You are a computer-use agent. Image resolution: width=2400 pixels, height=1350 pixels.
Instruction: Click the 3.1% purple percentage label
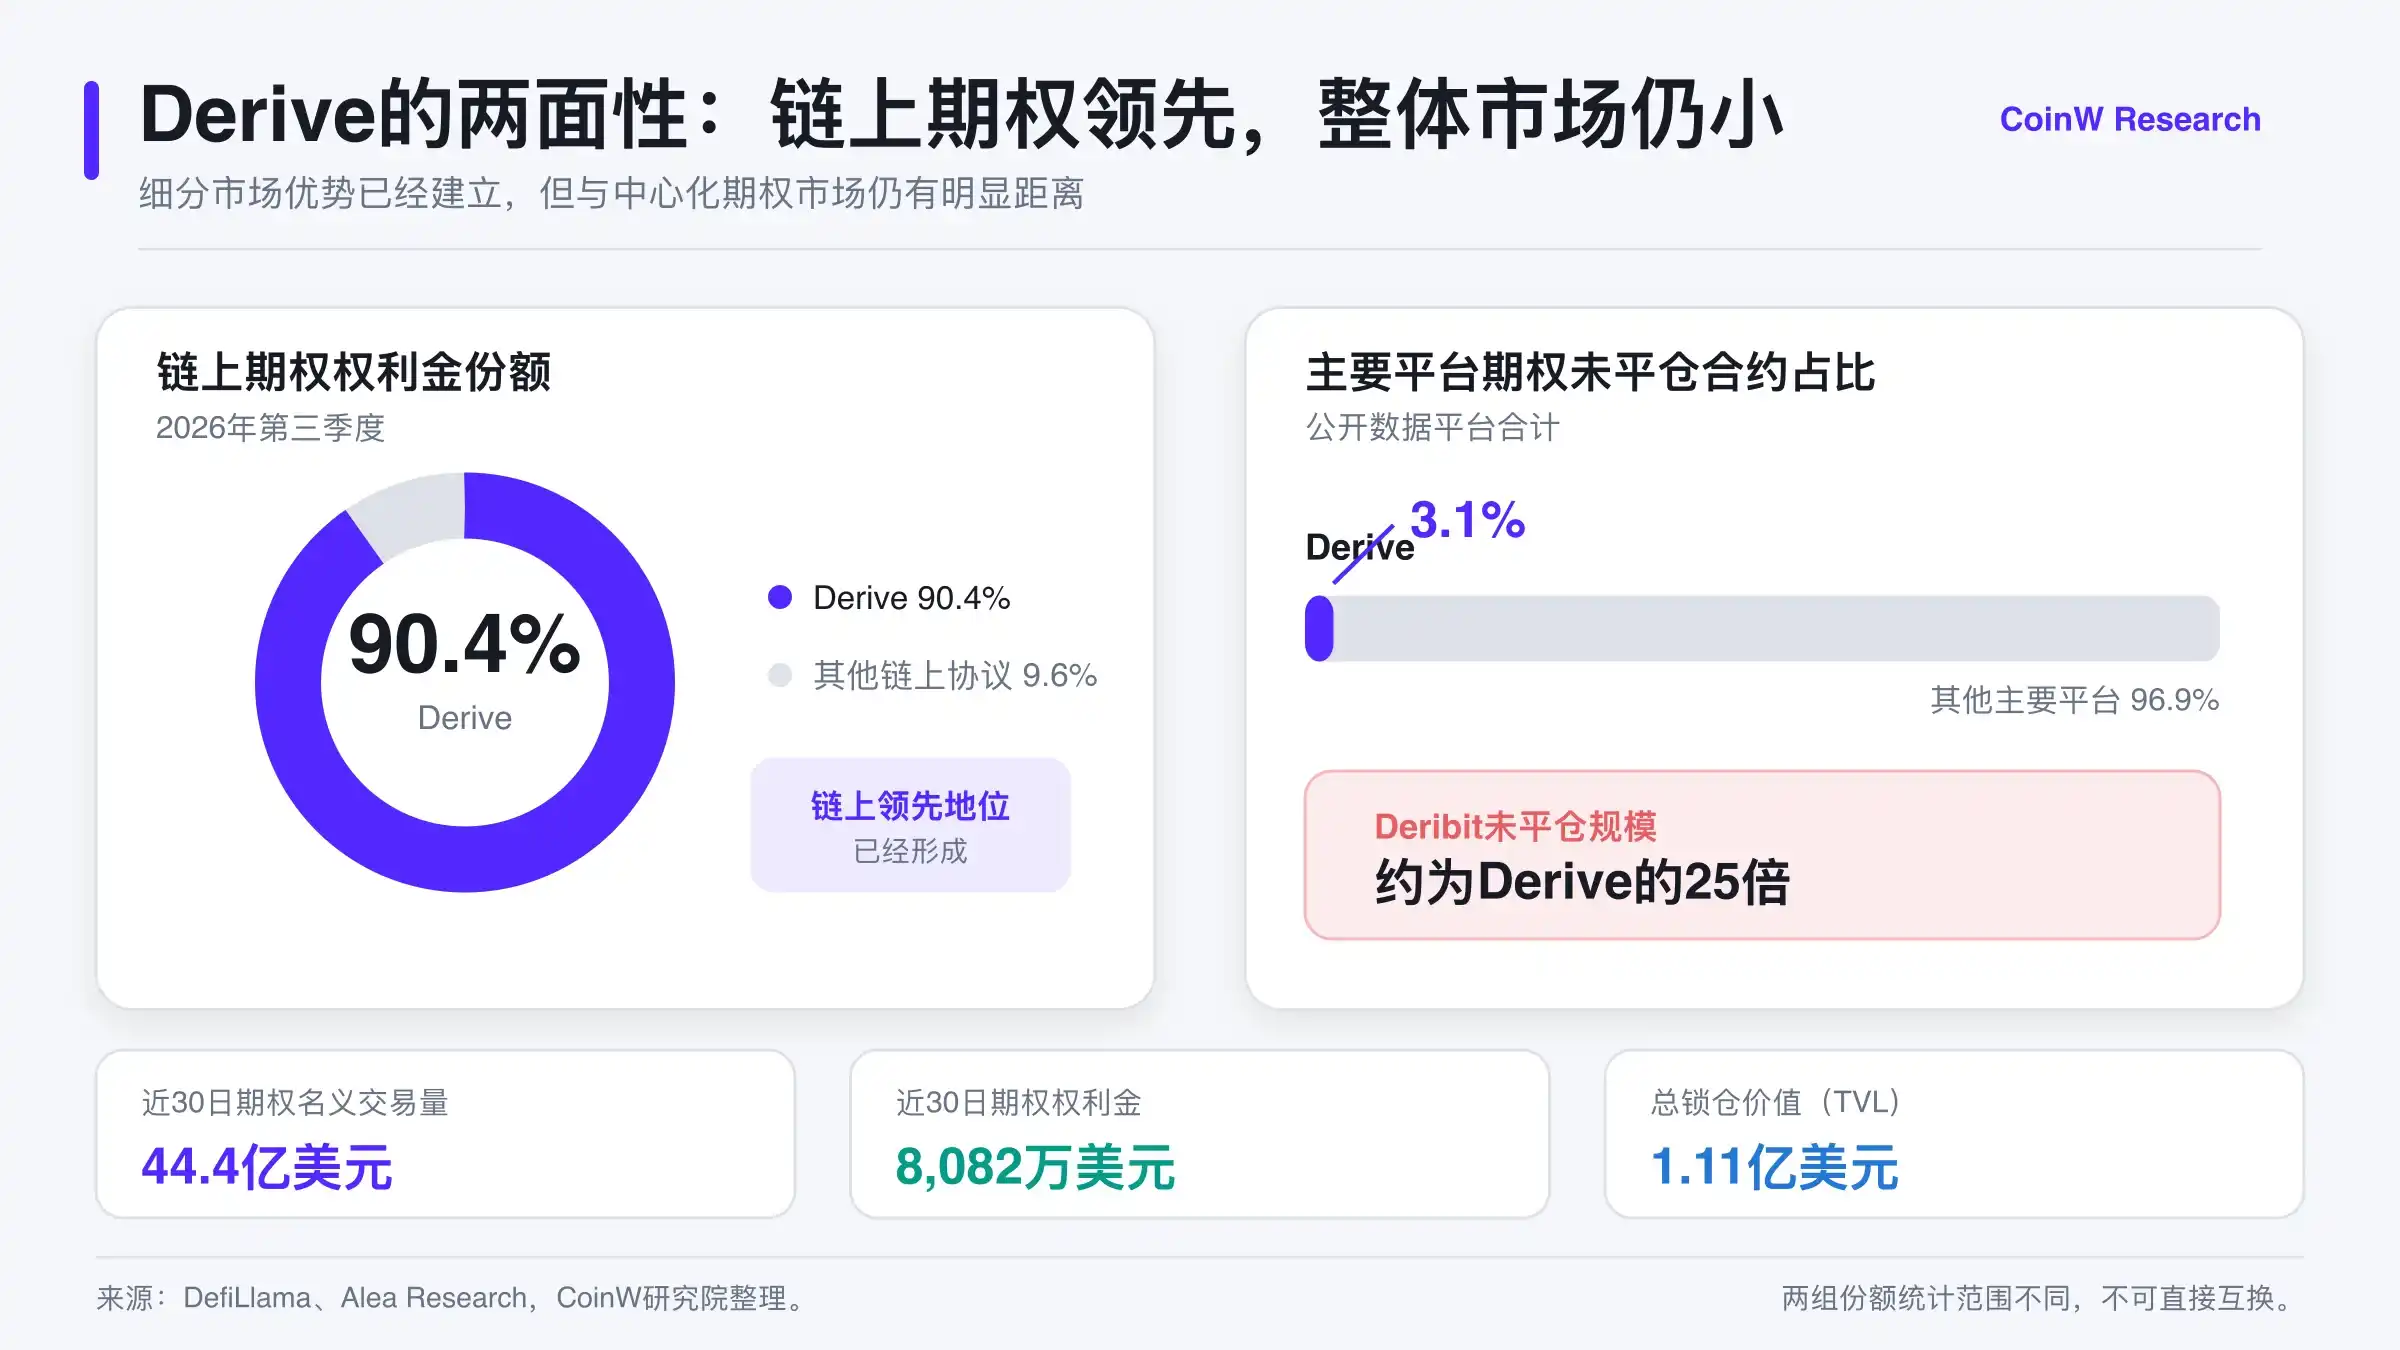coord(1467,520)
